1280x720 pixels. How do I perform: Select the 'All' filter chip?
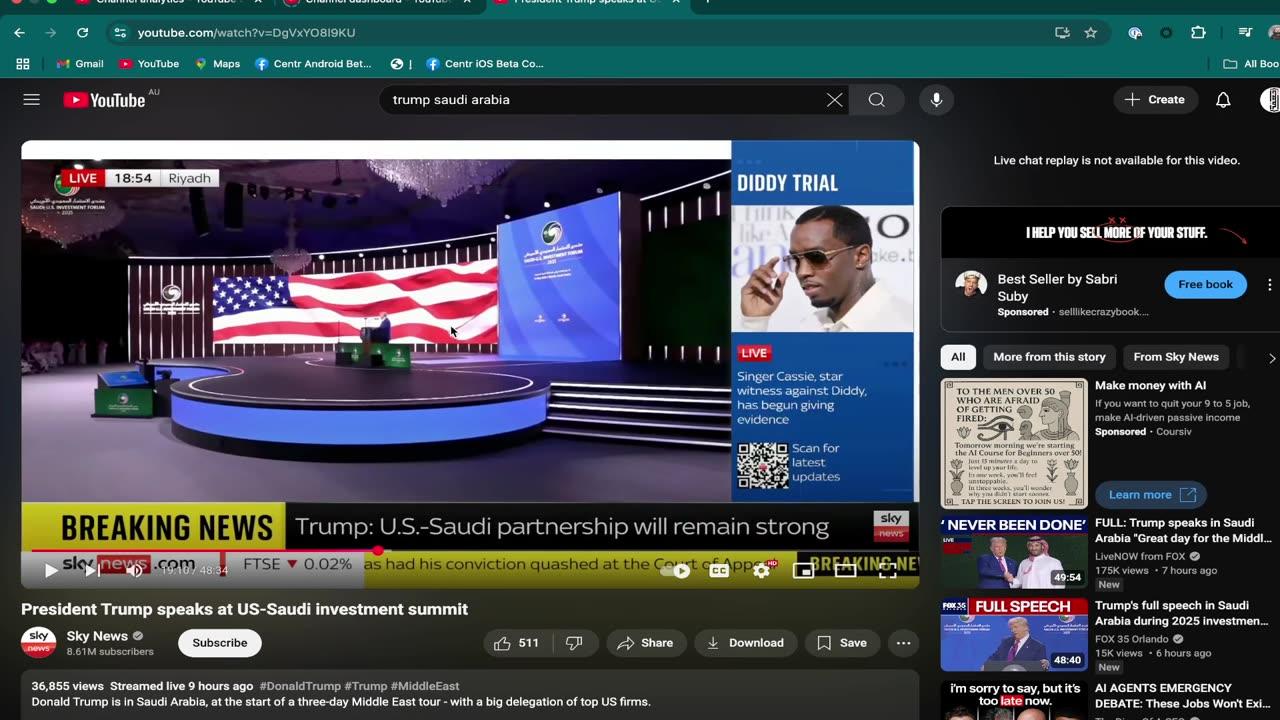(x=958, y=357)
